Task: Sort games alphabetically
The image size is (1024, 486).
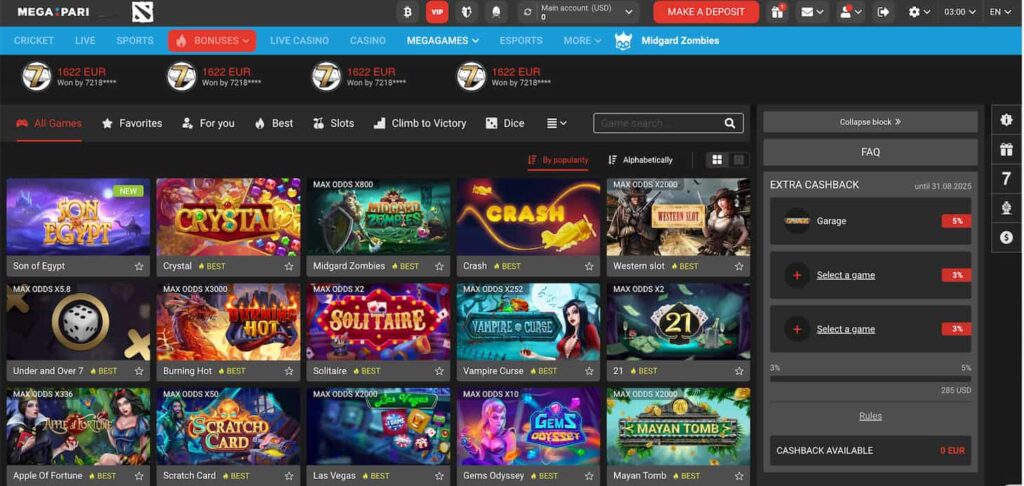Action: click(x=640, y=160)
